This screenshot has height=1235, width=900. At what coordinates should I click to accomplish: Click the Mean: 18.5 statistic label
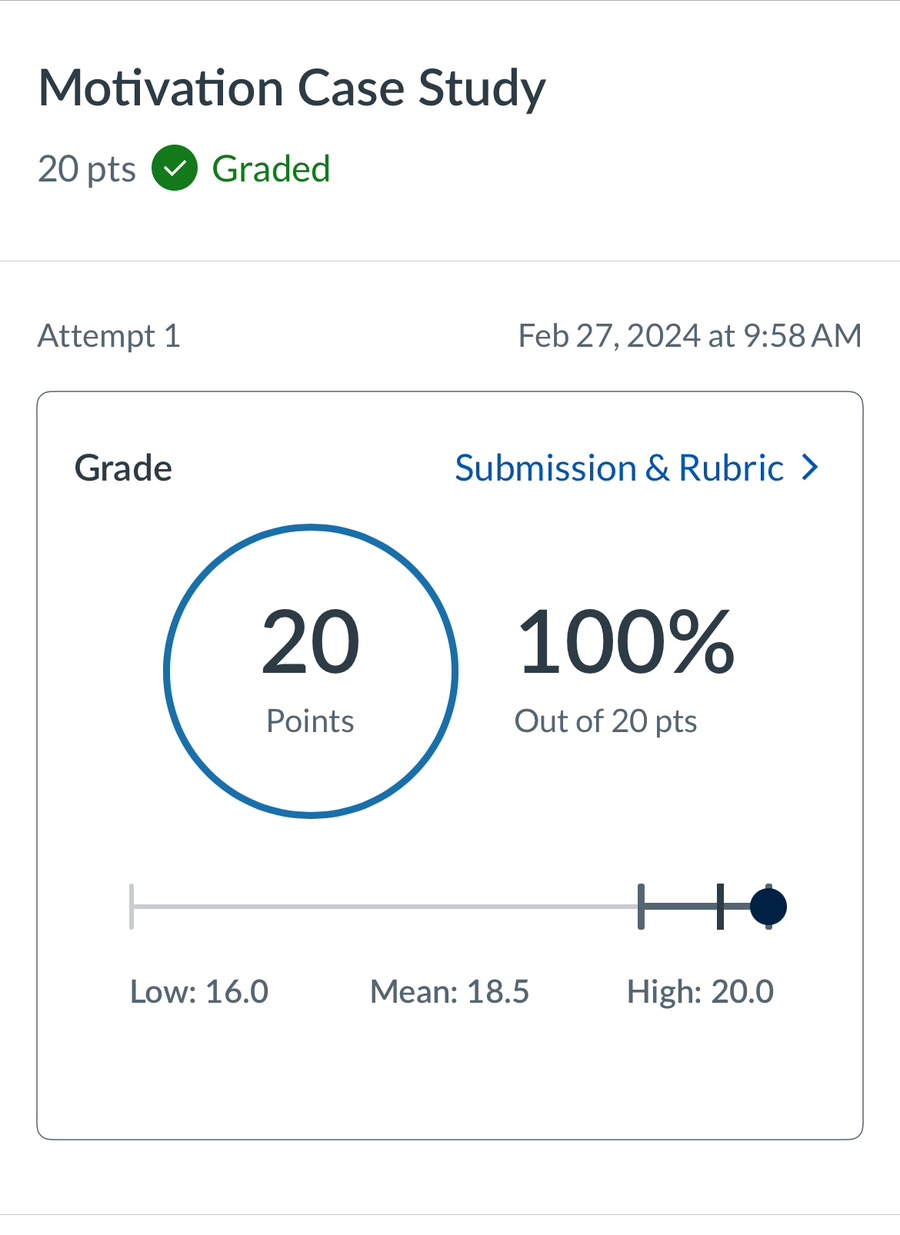tap(449, 992)
